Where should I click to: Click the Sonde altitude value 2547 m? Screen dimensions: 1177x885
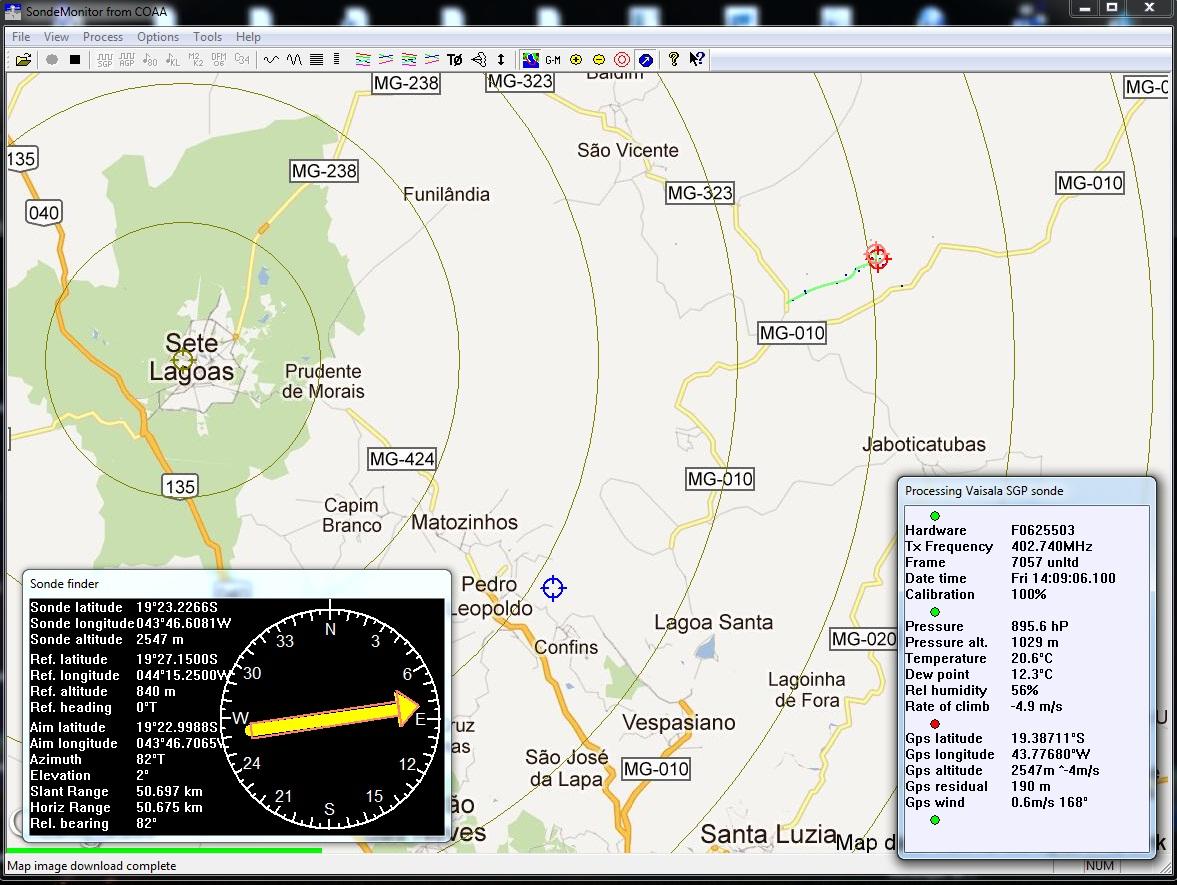pos(159,640)
